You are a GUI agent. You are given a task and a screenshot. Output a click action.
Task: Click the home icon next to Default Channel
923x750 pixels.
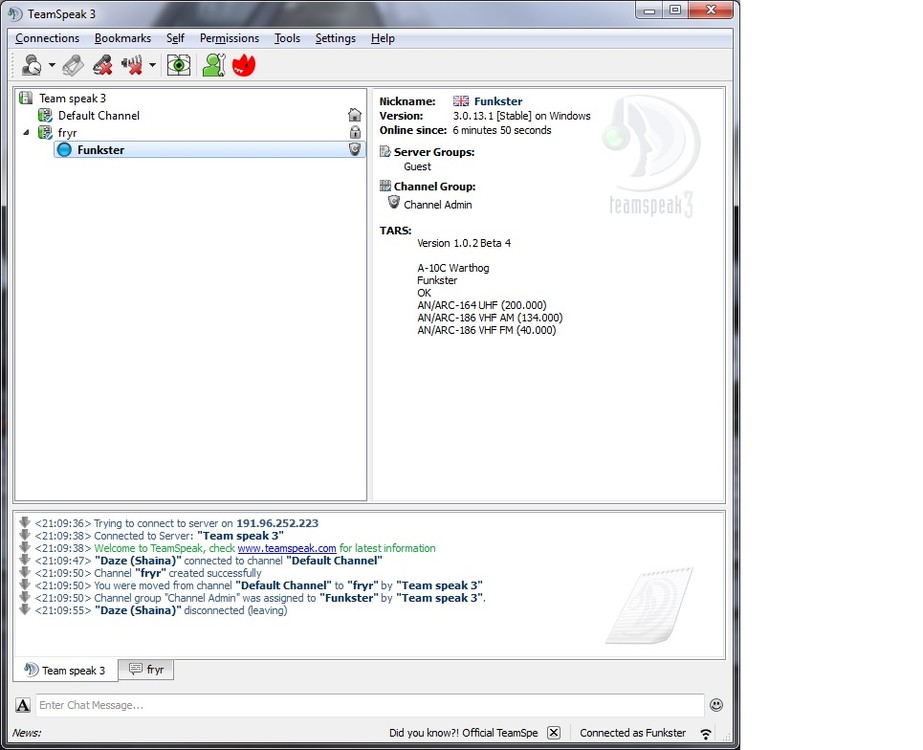point(355,115)
